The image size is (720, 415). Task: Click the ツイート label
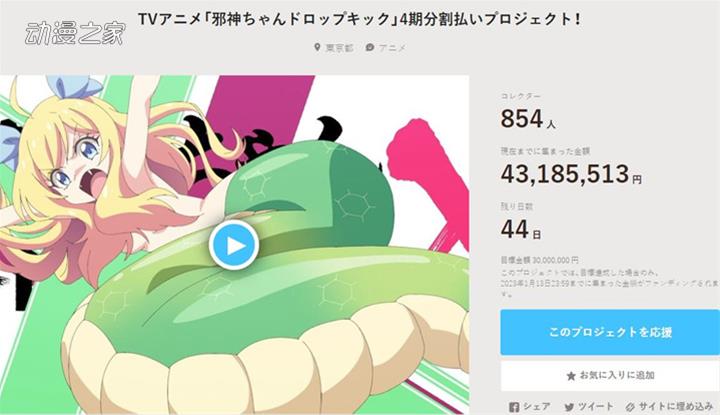(x=595, y=406)
